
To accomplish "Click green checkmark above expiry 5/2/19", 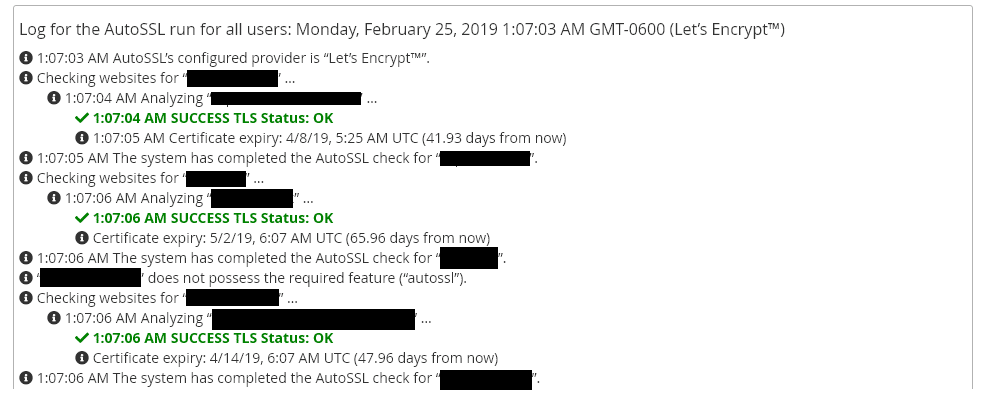I will click(81, 218).
